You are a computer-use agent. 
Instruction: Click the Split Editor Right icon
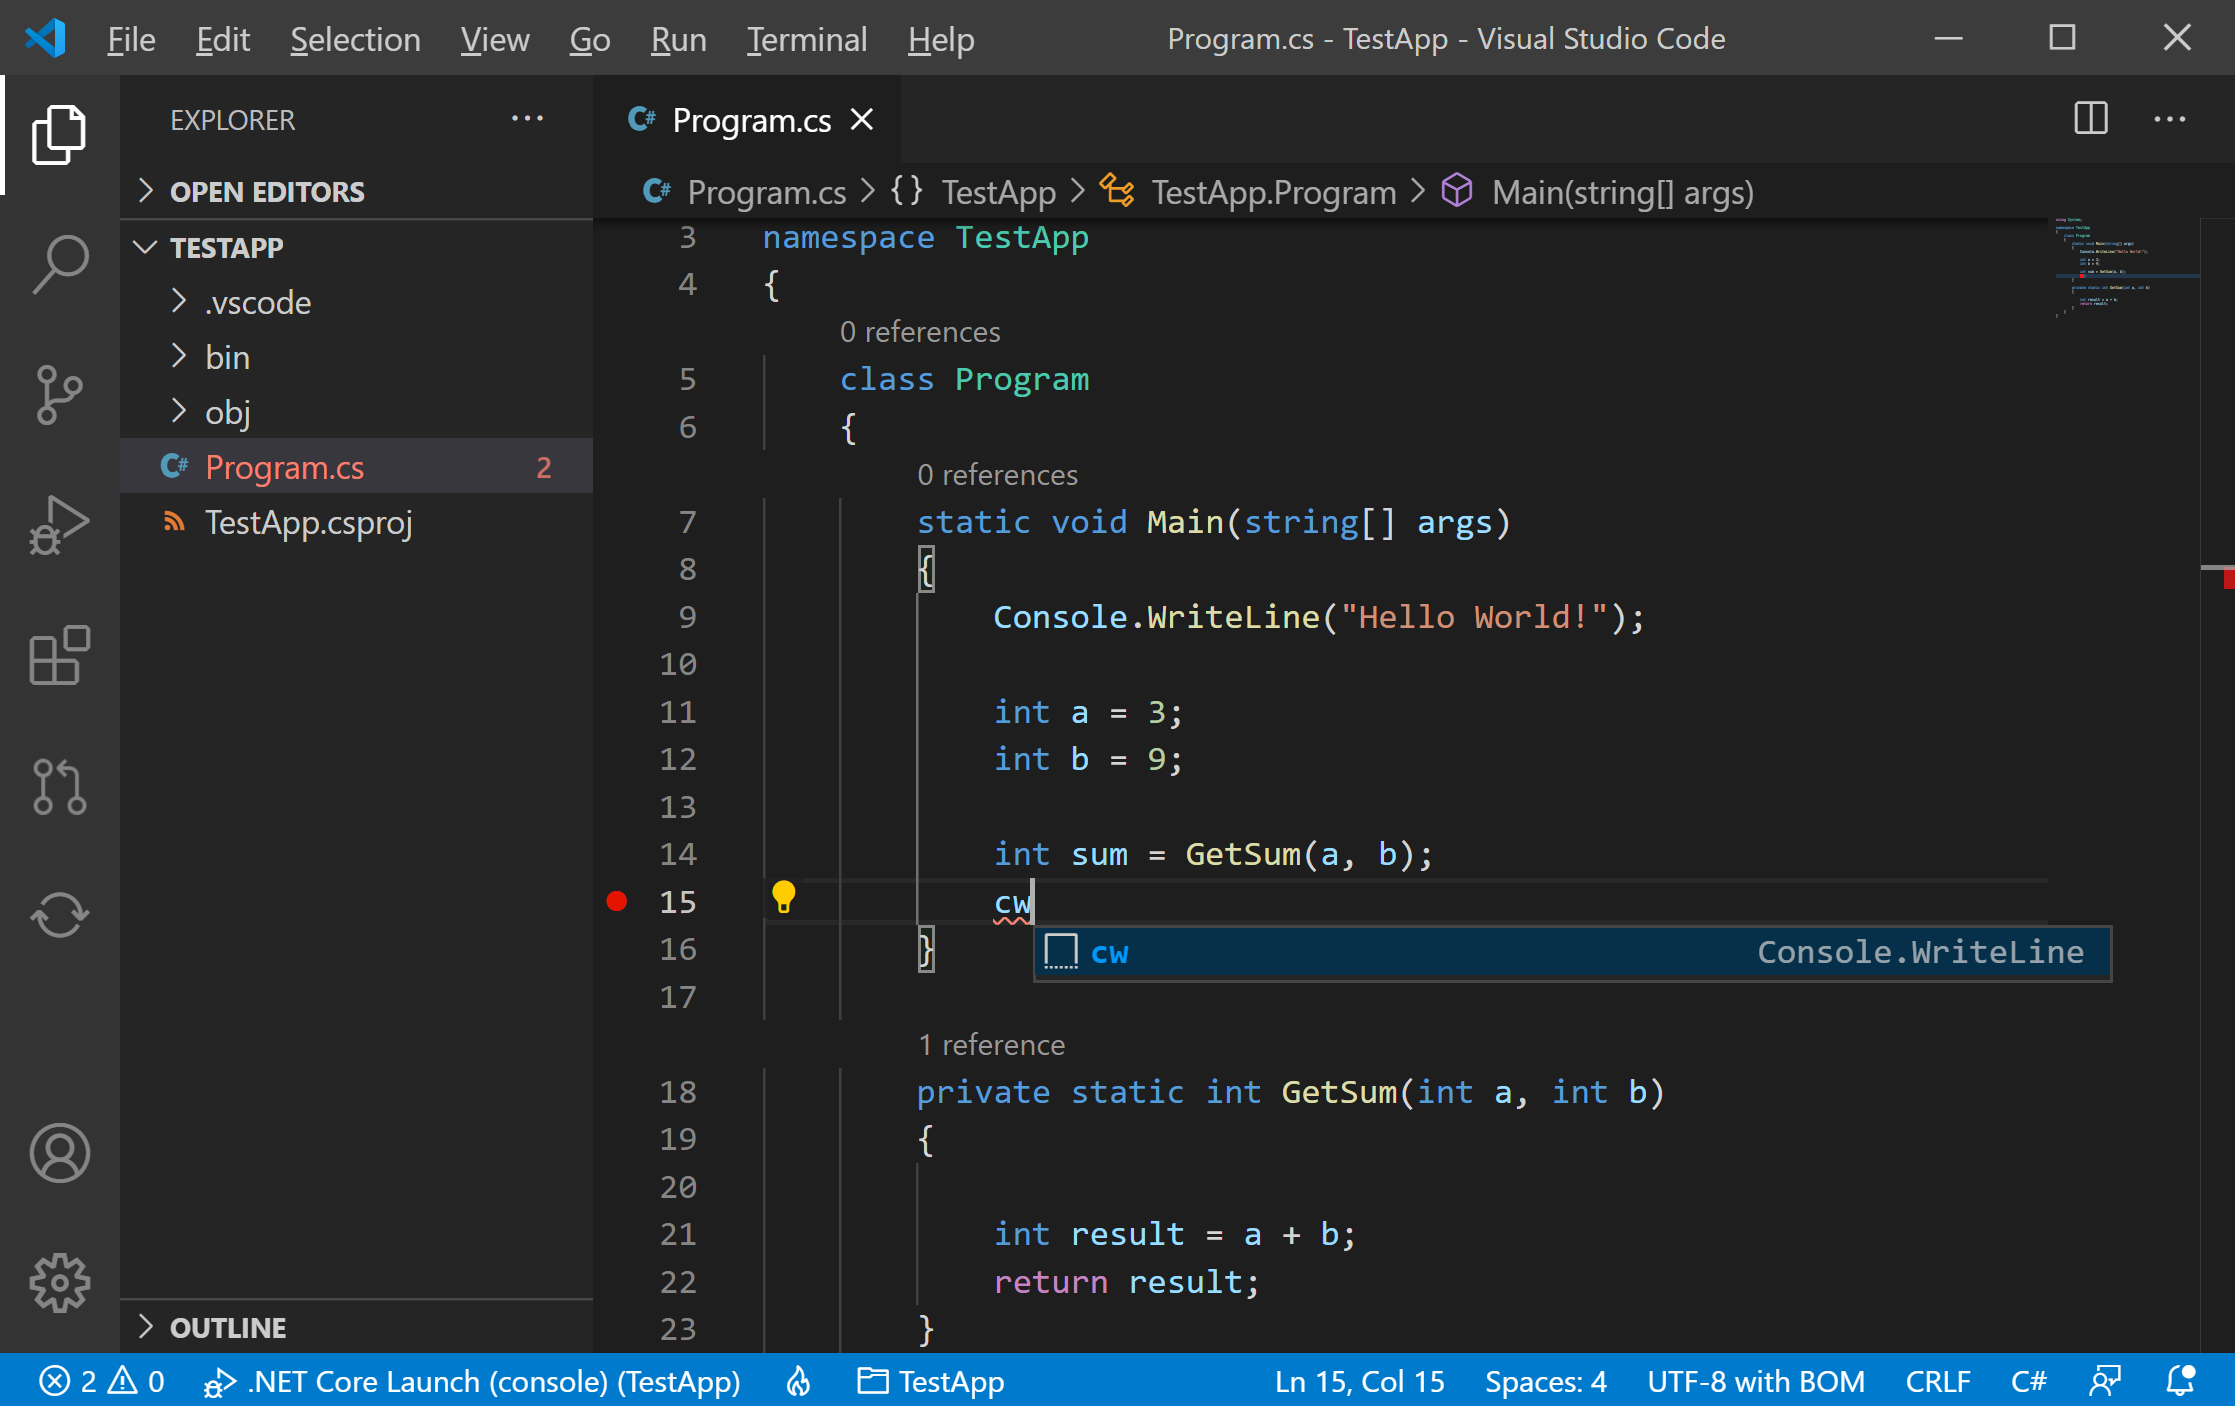click(x=2090, y=119)
